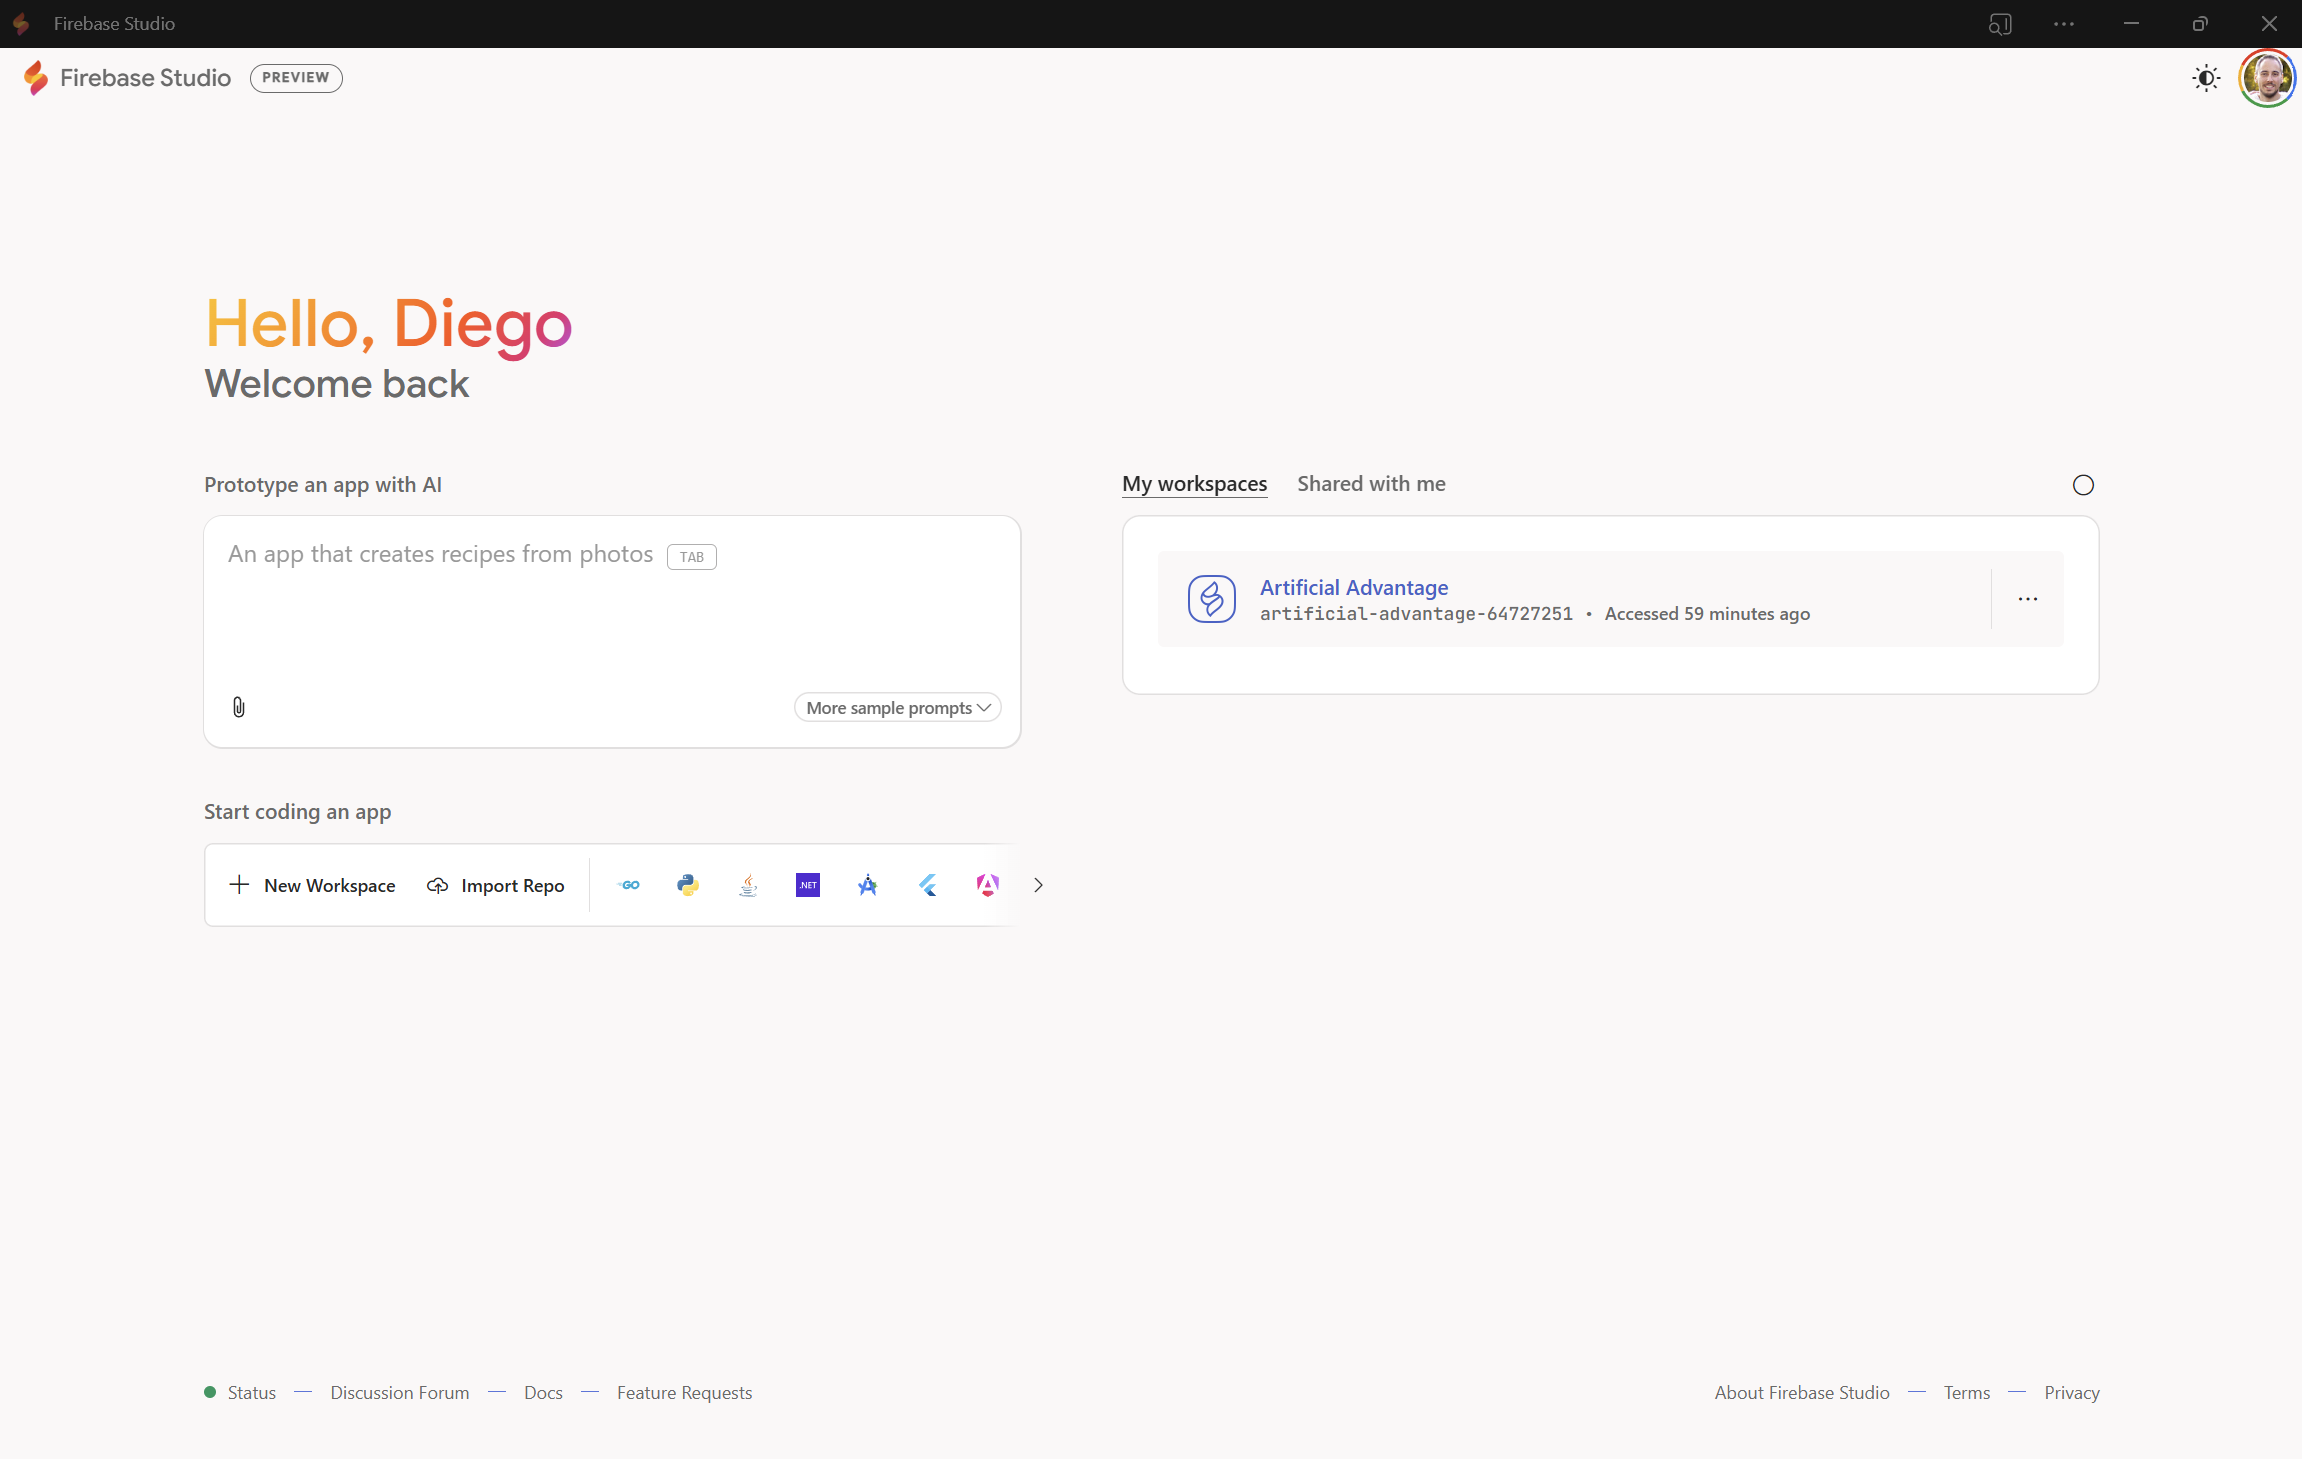
Task: Start a Go template workspace
Action: click(629, 885)
